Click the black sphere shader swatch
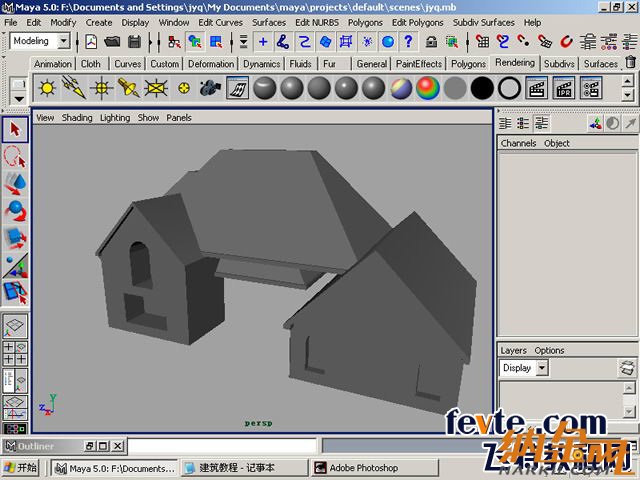 pos(482,88)
